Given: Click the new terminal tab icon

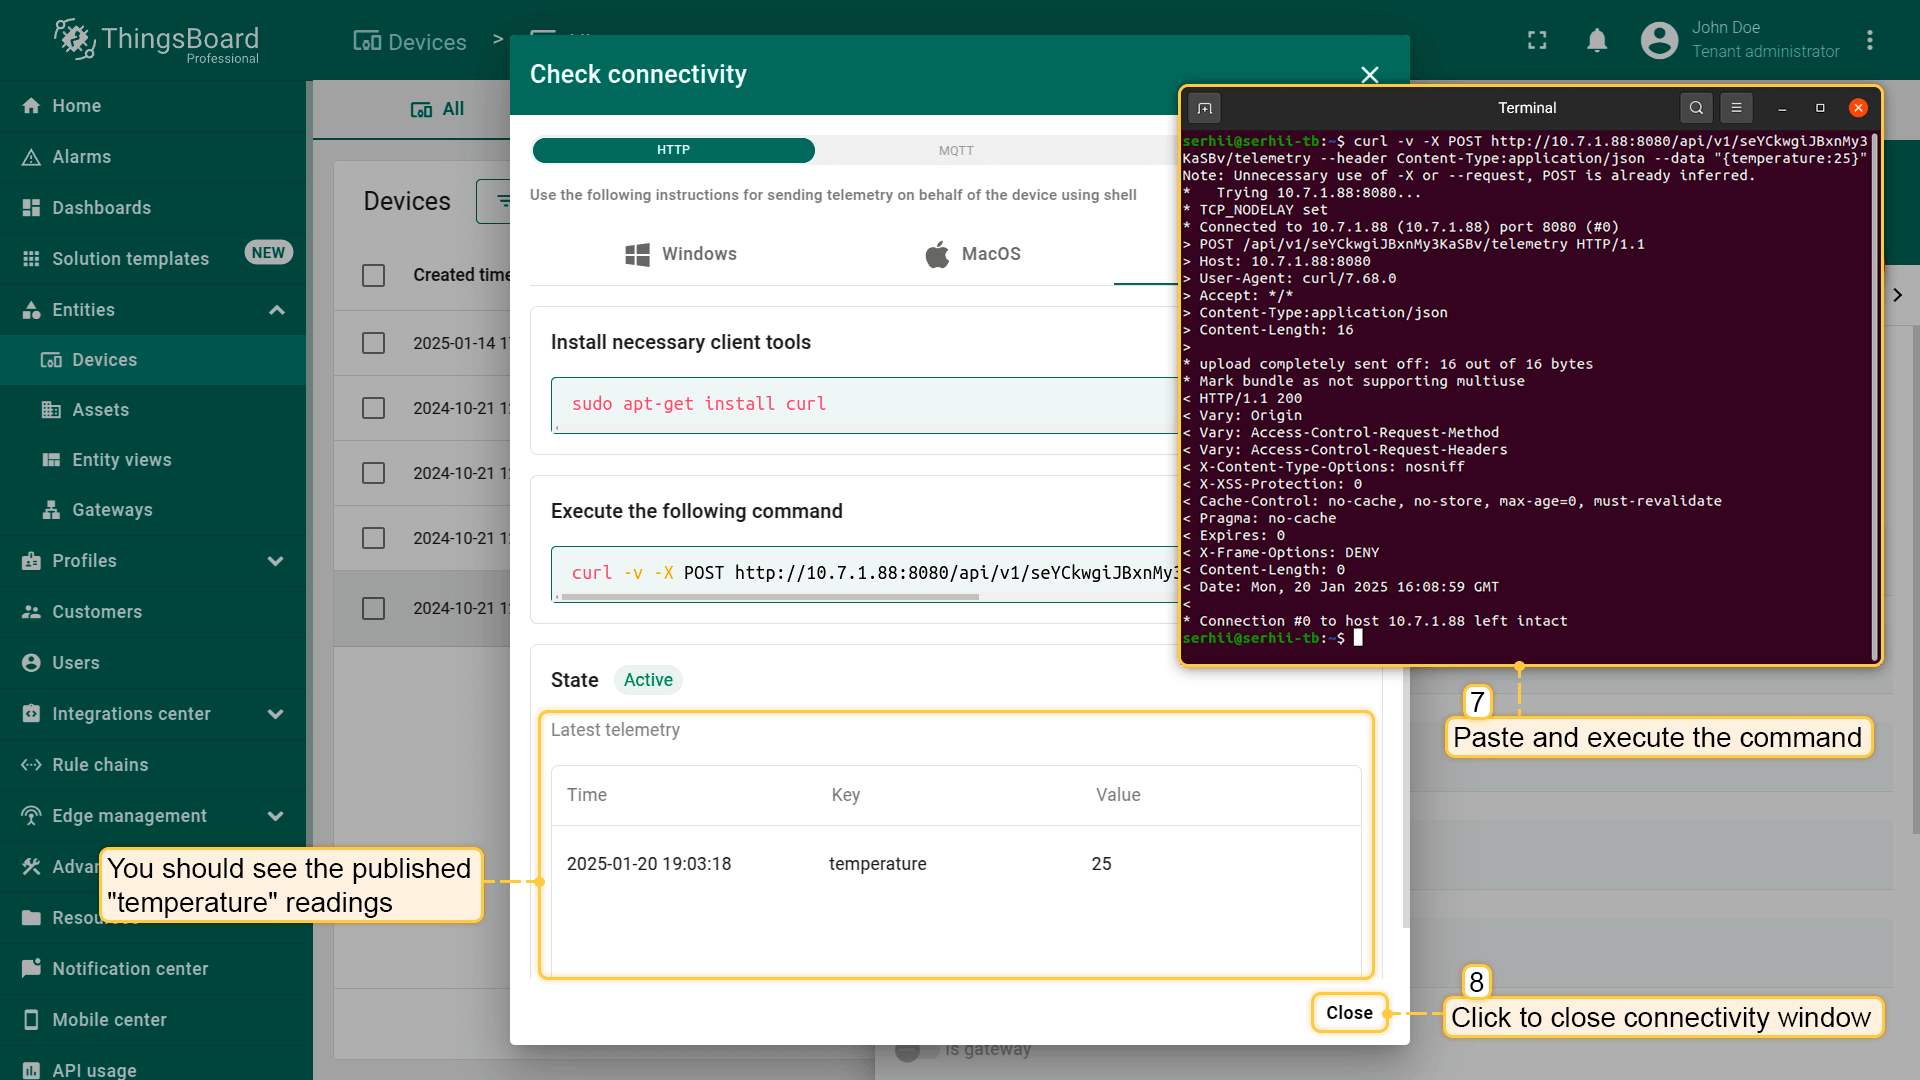Looking at the screenshot, I should pos(1205,108).
